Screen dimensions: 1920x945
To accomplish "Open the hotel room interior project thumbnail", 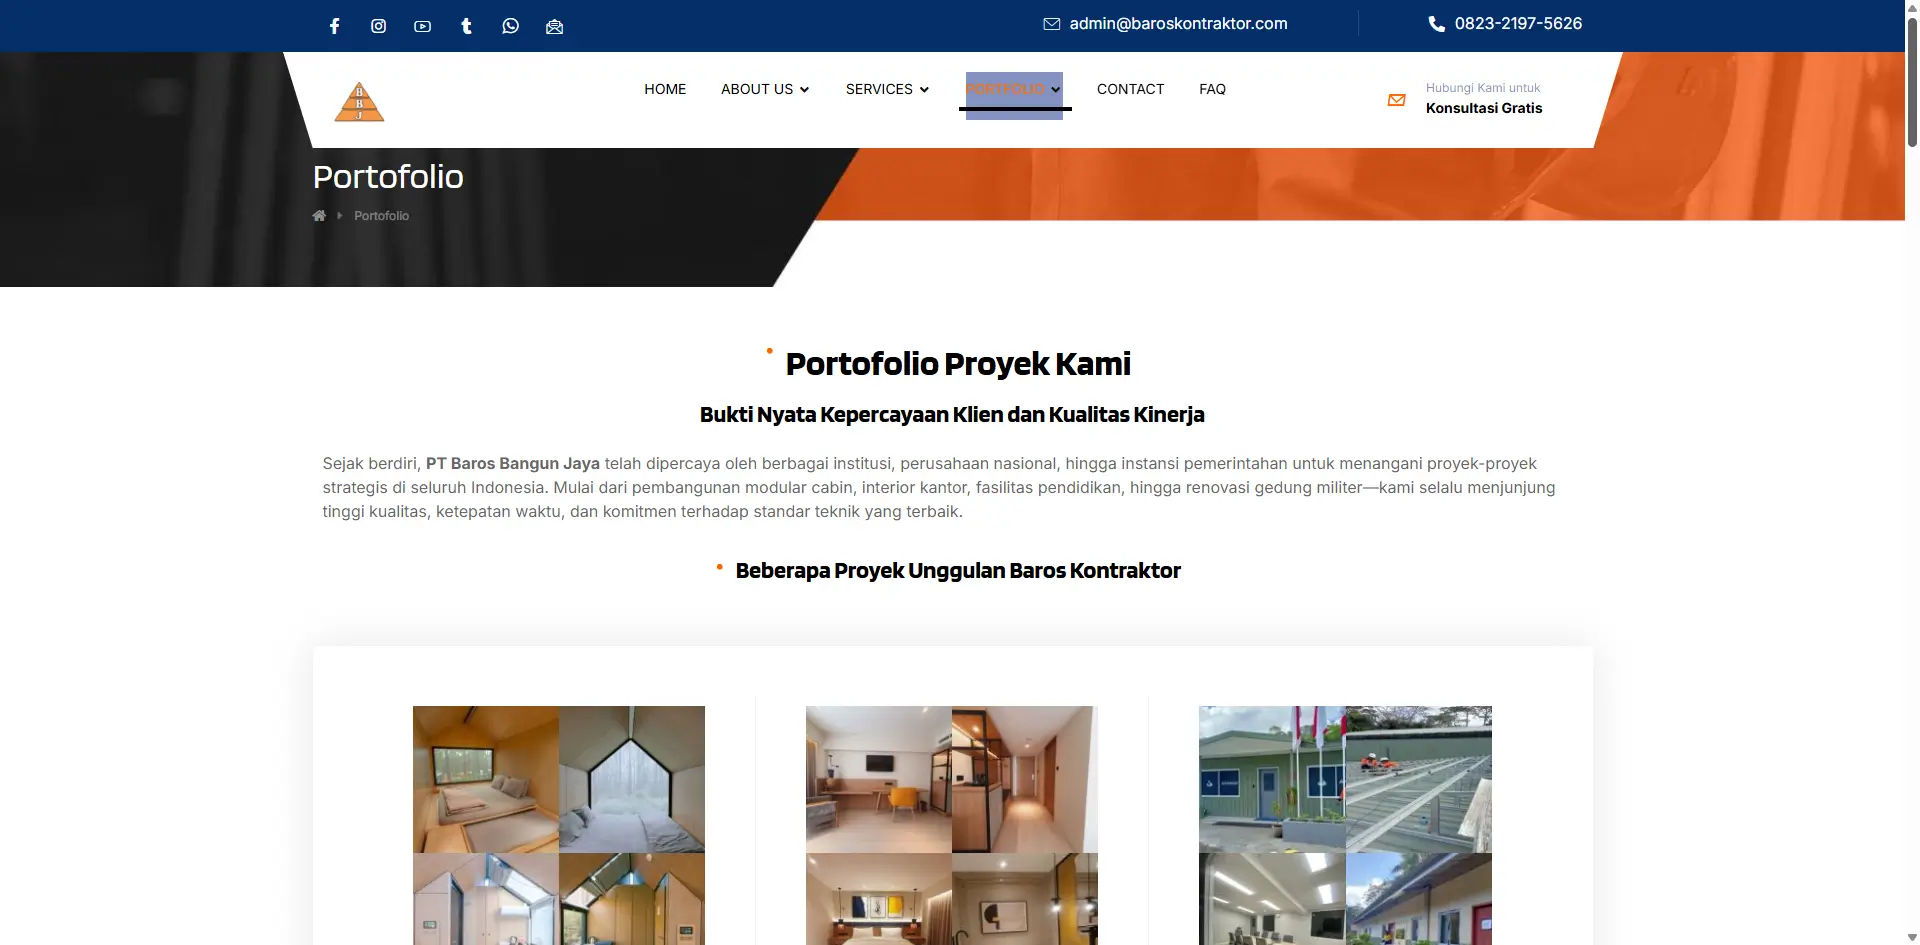I will click(952, 825).
